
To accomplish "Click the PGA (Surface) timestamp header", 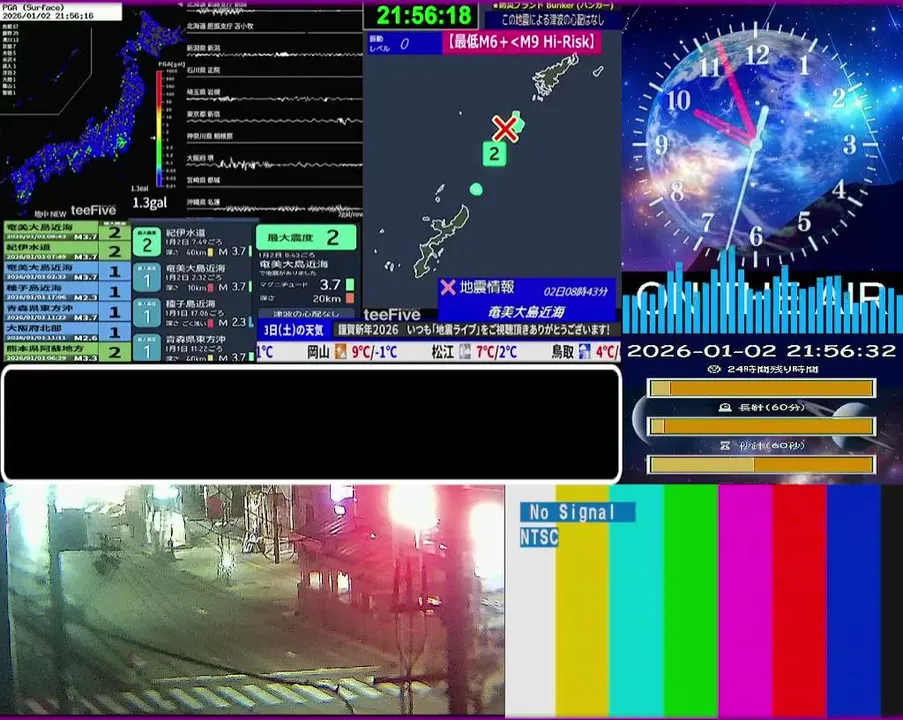I will pyautogui.click(x=61, y=12).
